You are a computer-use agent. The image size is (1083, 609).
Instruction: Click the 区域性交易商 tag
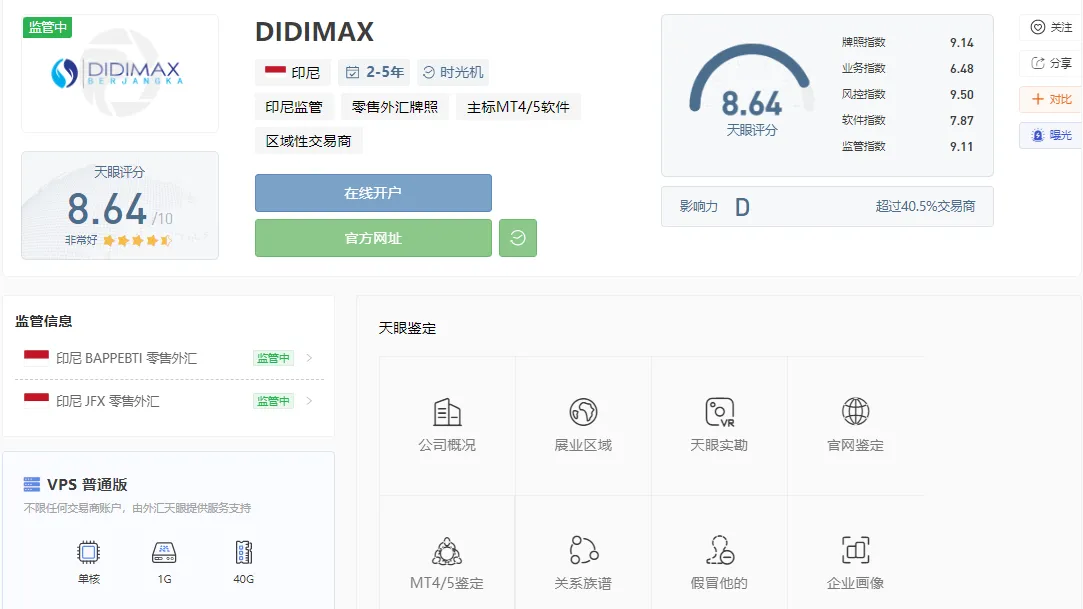[x=308, y=141]
